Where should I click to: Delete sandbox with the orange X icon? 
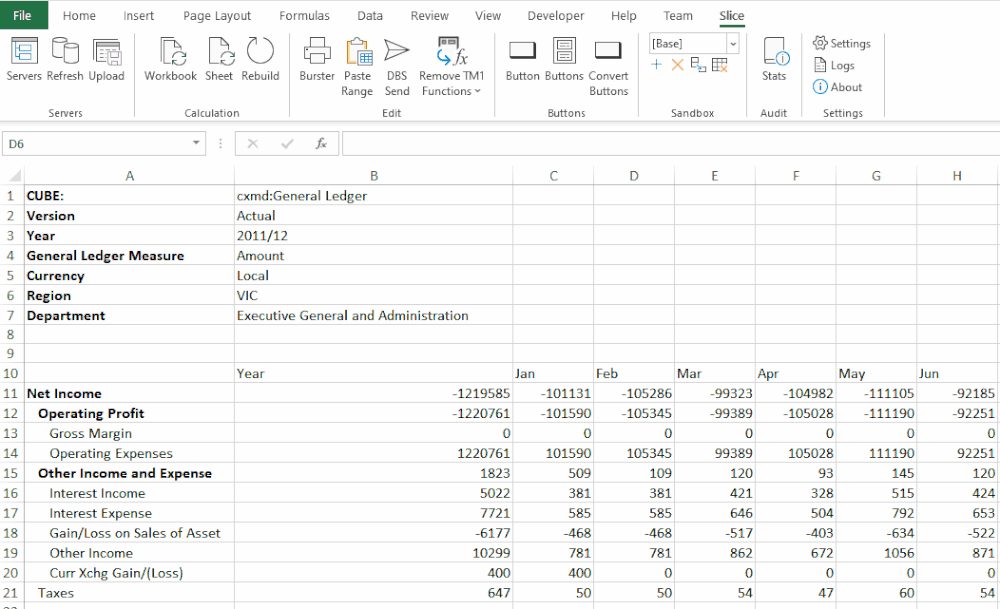click(677, 65)
